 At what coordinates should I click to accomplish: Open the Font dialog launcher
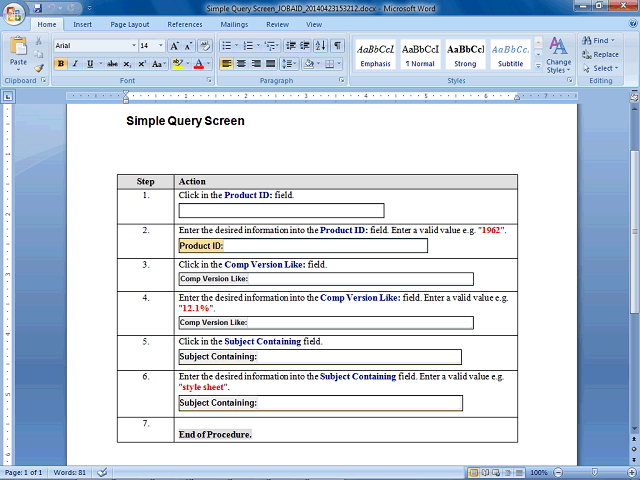click(209, 80)
